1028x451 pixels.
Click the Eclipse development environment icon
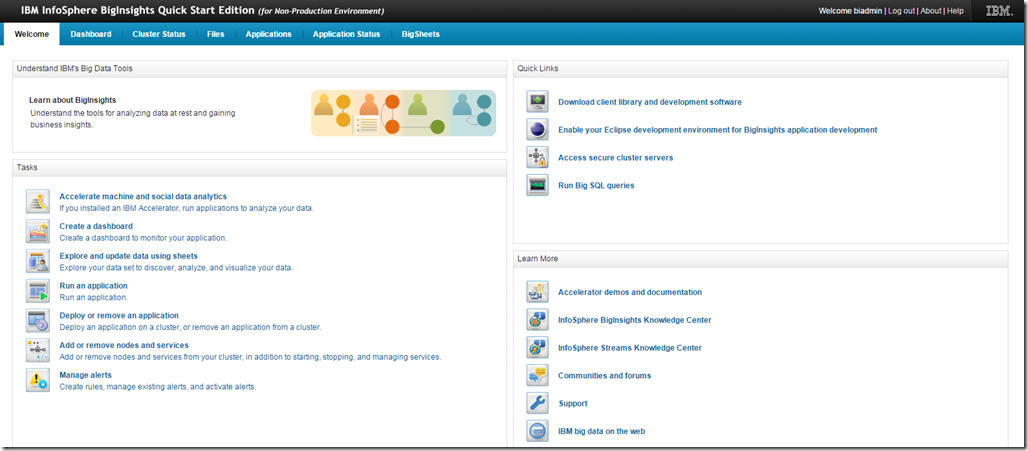click(x=538, y=130)
